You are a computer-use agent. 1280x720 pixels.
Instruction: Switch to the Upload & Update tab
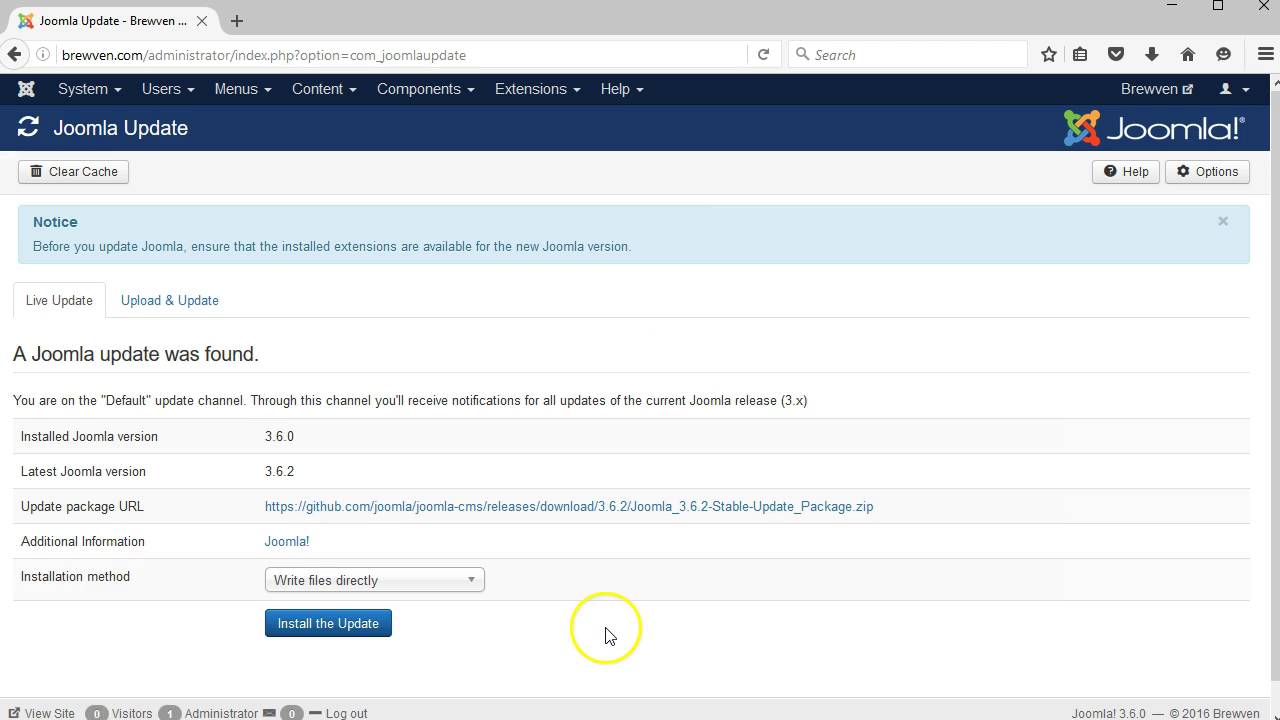pos(170,300)
